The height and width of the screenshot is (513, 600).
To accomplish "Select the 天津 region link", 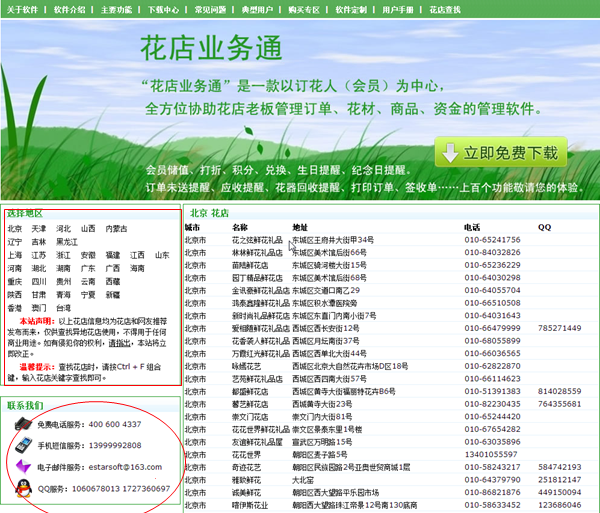I will tap(39, 229).
